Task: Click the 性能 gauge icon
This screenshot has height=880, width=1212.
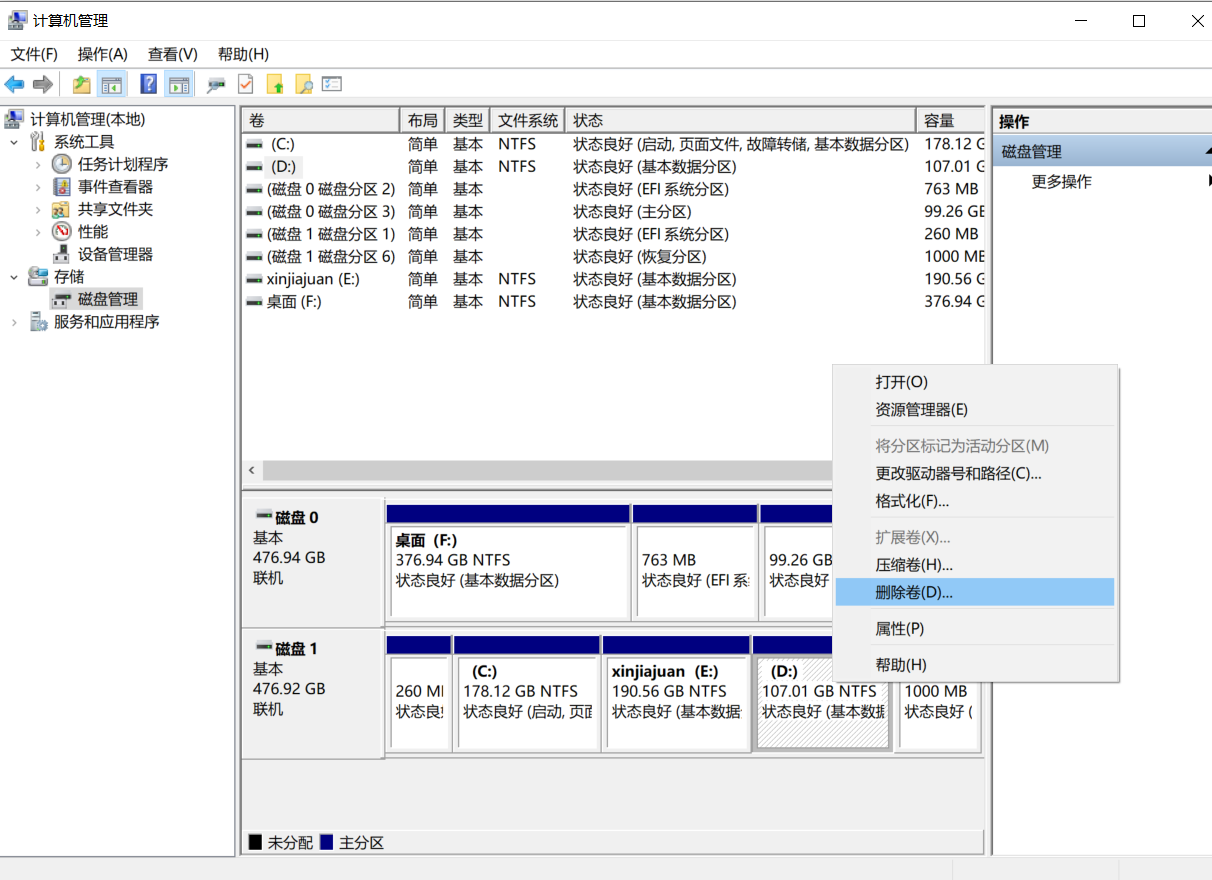Action: click(62, 232)
